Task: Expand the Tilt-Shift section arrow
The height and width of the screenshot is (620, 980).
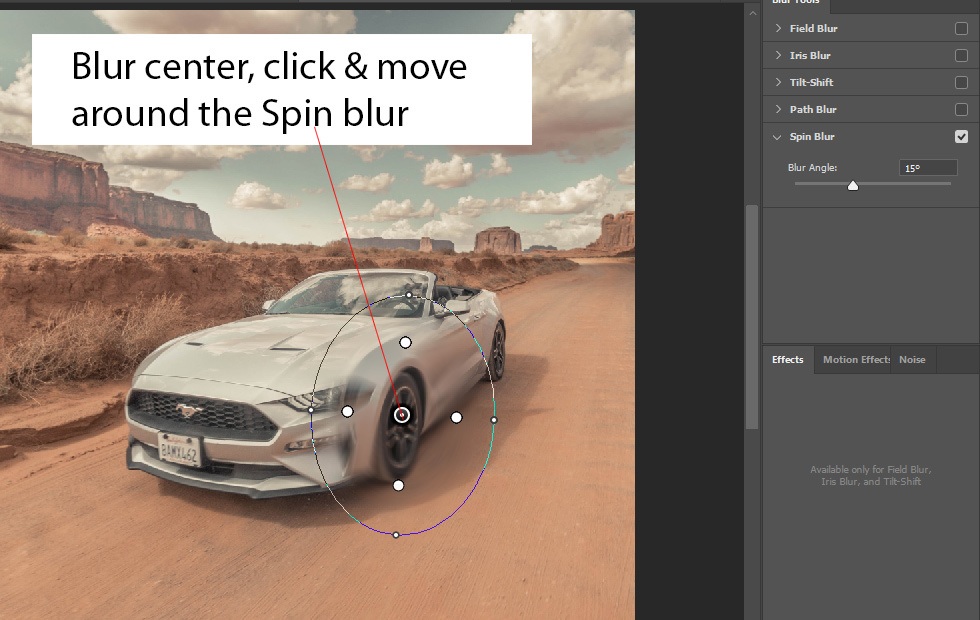Action: coord(778,83)
